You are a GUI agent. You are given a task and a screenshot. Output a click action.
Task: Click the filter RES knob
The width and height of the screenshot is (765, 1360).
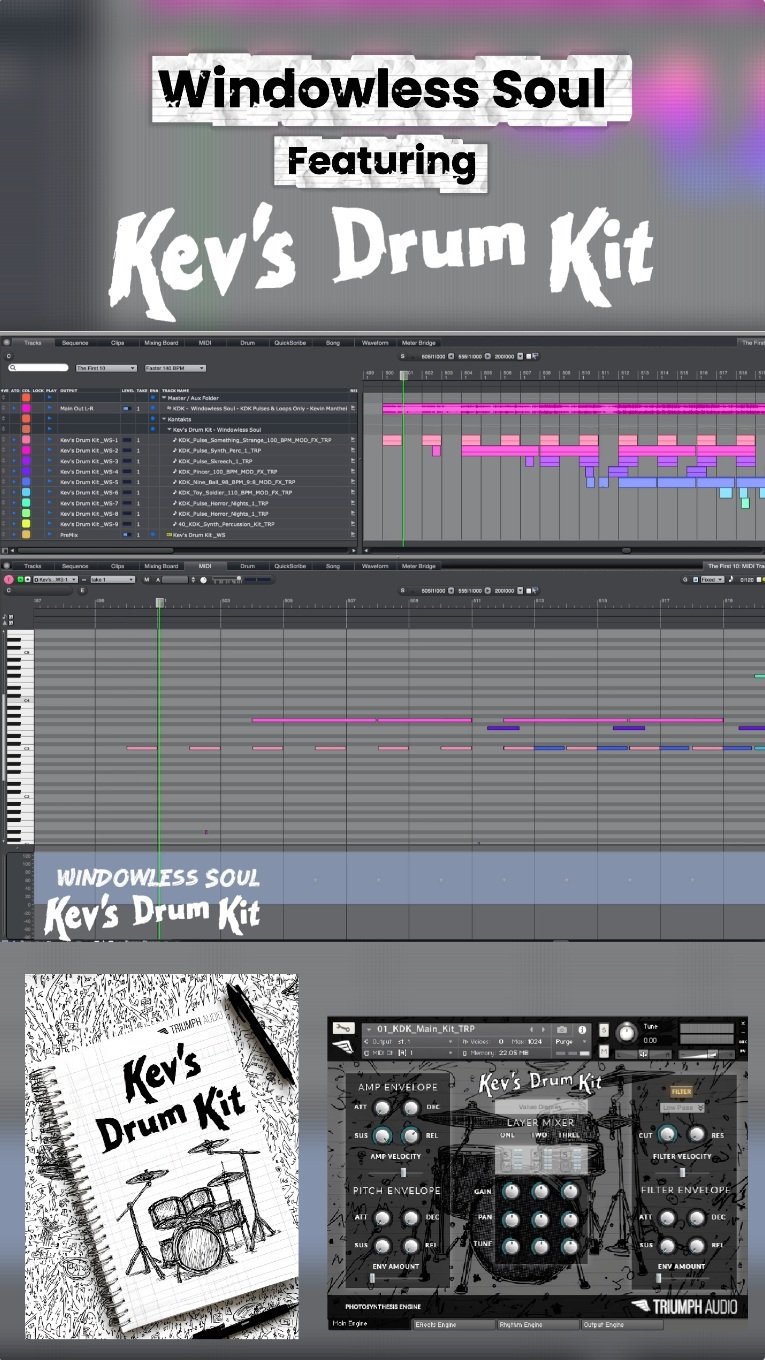[x=696, y=1134]
